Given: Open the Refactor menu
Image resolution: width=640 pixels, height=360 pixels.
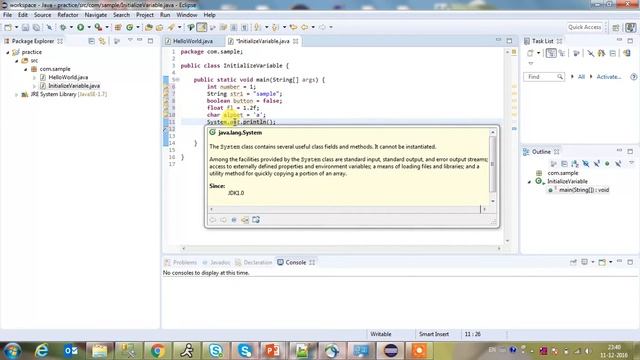Looking at the screenshot, I should (68, 15).
